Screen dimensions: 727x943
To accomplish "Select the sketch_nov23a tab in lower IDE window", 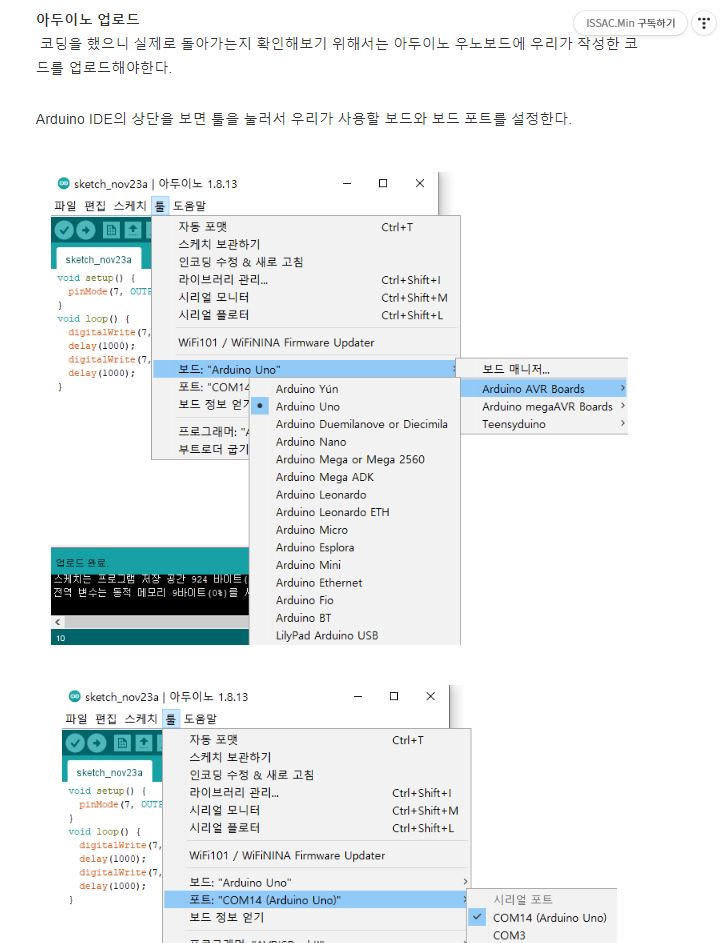I will [109, 772].
